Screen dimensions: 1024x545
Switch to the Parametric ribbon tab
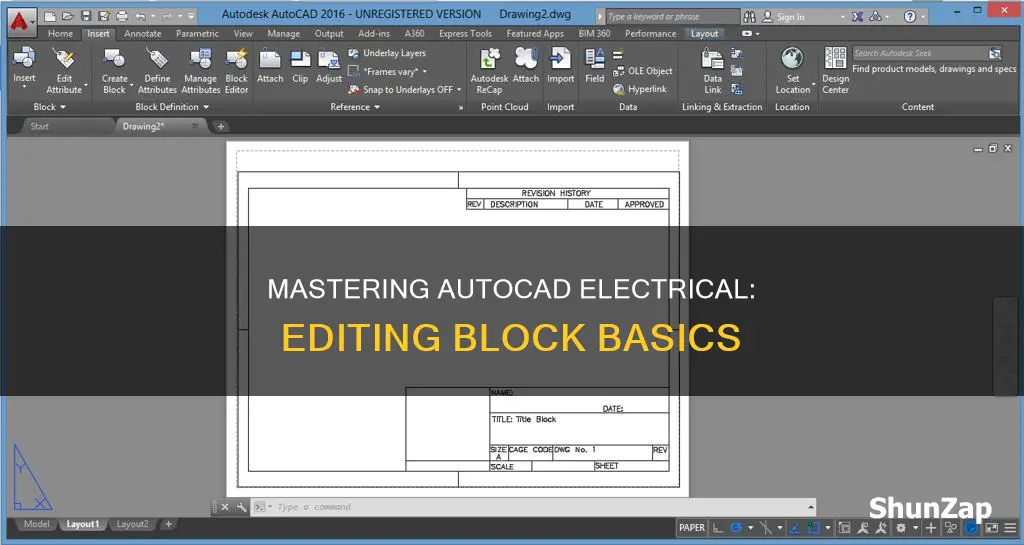pyautogui.click(x=197, y=33)
